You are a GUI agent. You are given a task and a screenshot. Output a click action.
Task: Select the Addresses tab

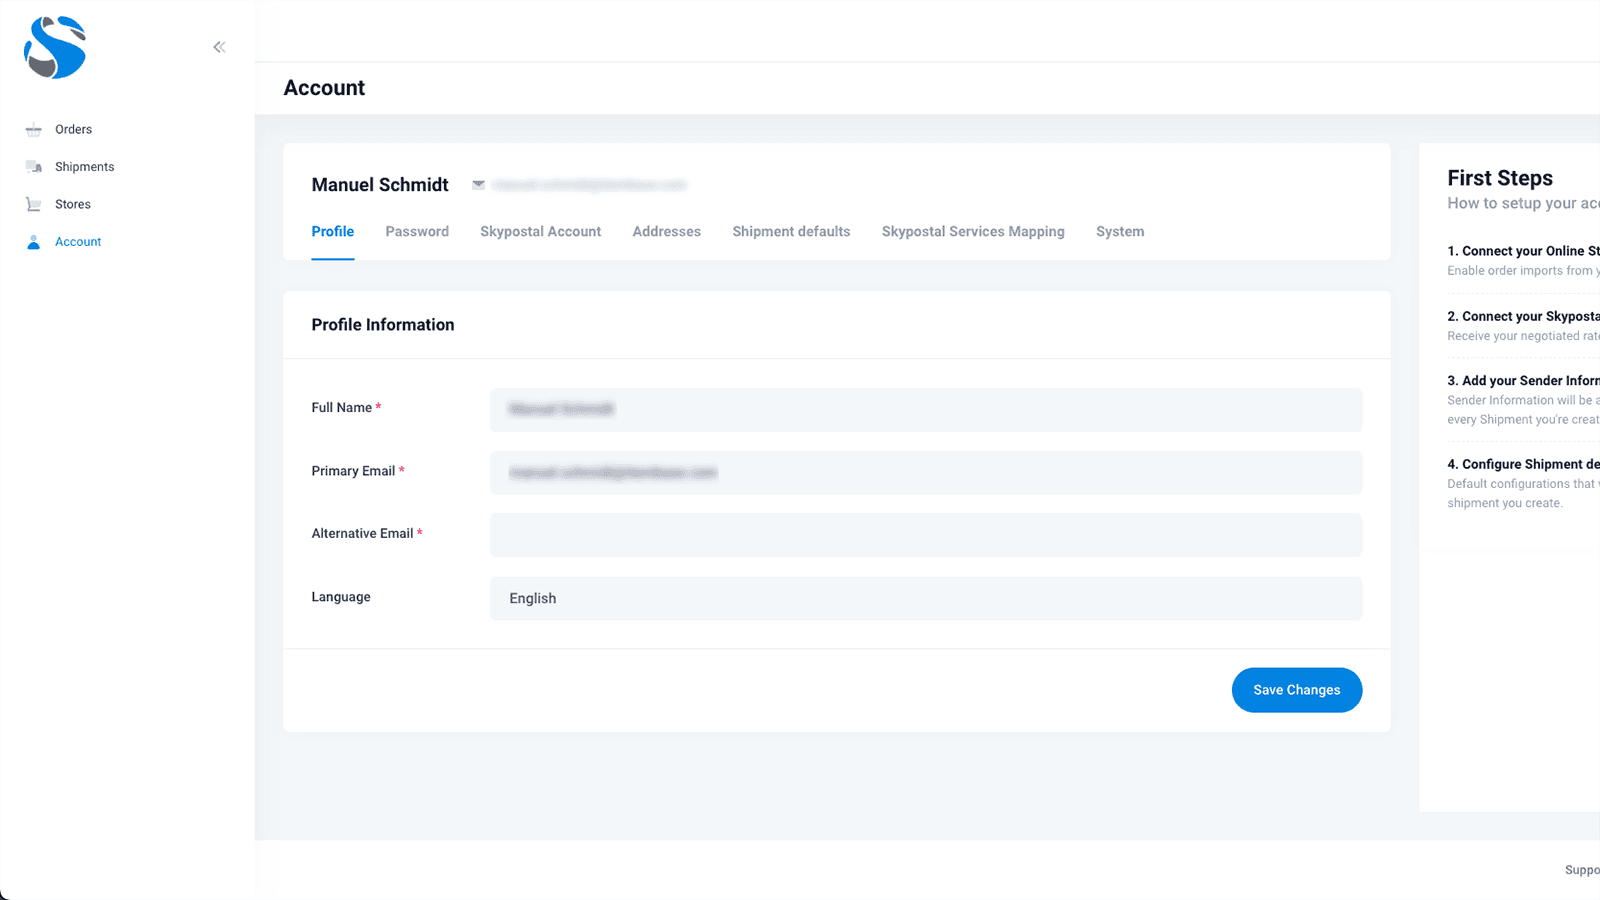click(x=666, y=231)
